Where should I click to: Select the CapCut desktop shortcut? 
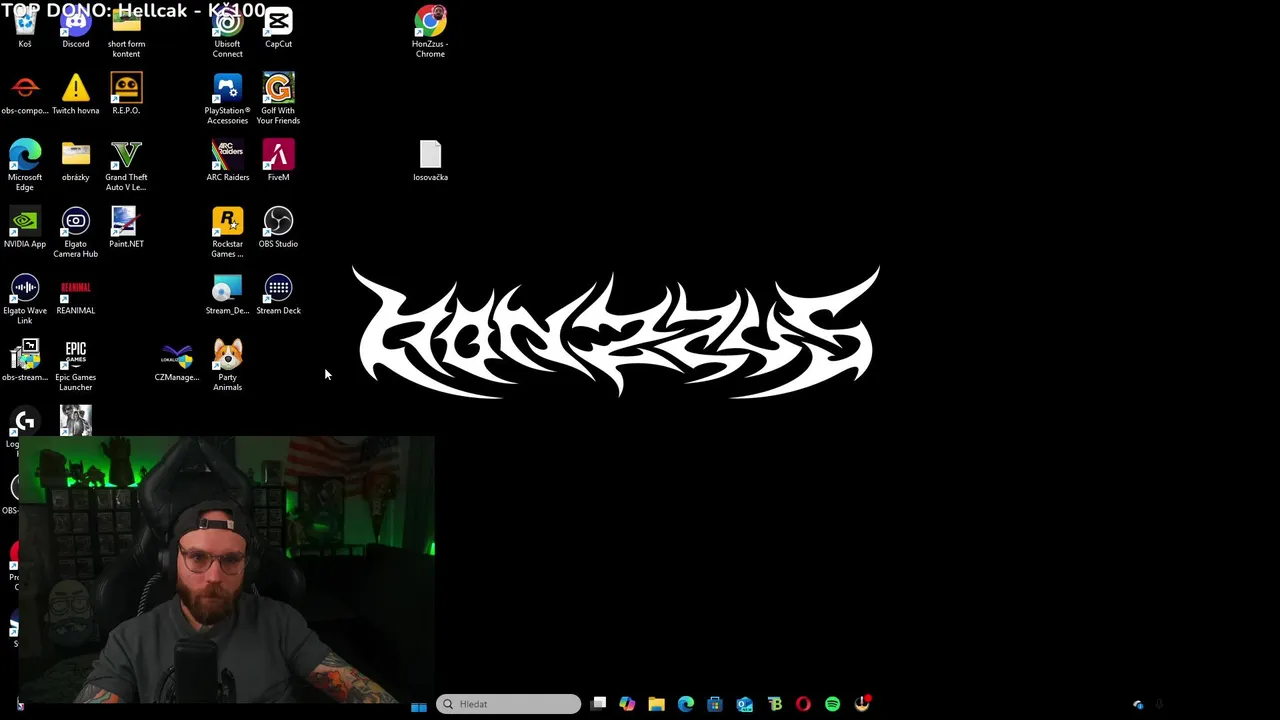[x=278, y=30]
